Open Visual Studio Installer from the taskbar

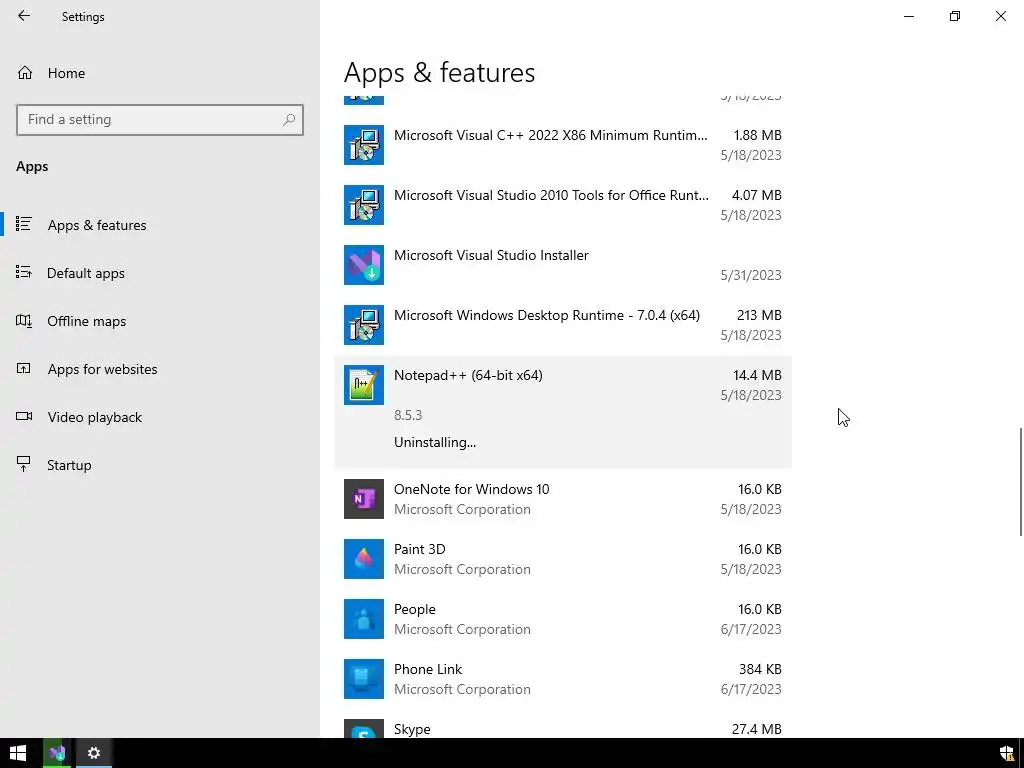[57, 753]
